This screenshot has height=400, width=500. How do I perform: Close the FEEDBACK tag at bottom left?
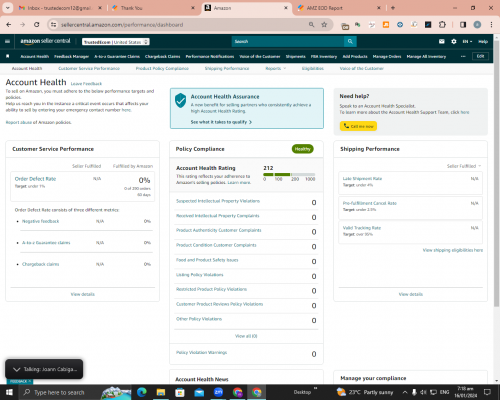click(x=30, y=381)
